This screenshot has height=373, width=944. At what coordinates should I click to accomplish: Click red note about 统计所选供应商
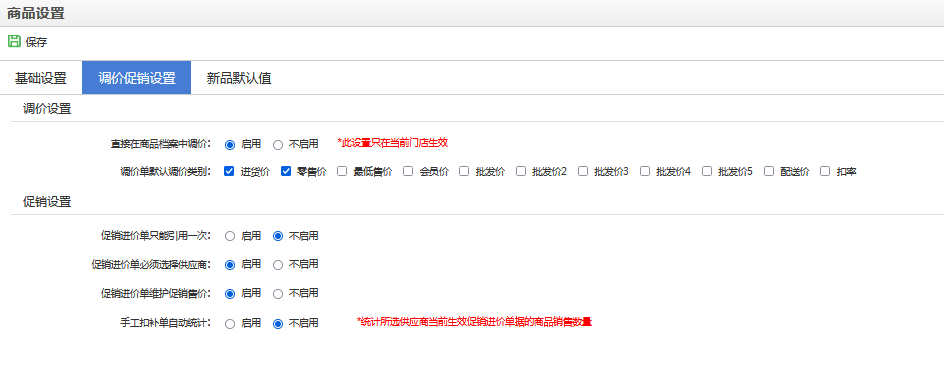point(474,321)
